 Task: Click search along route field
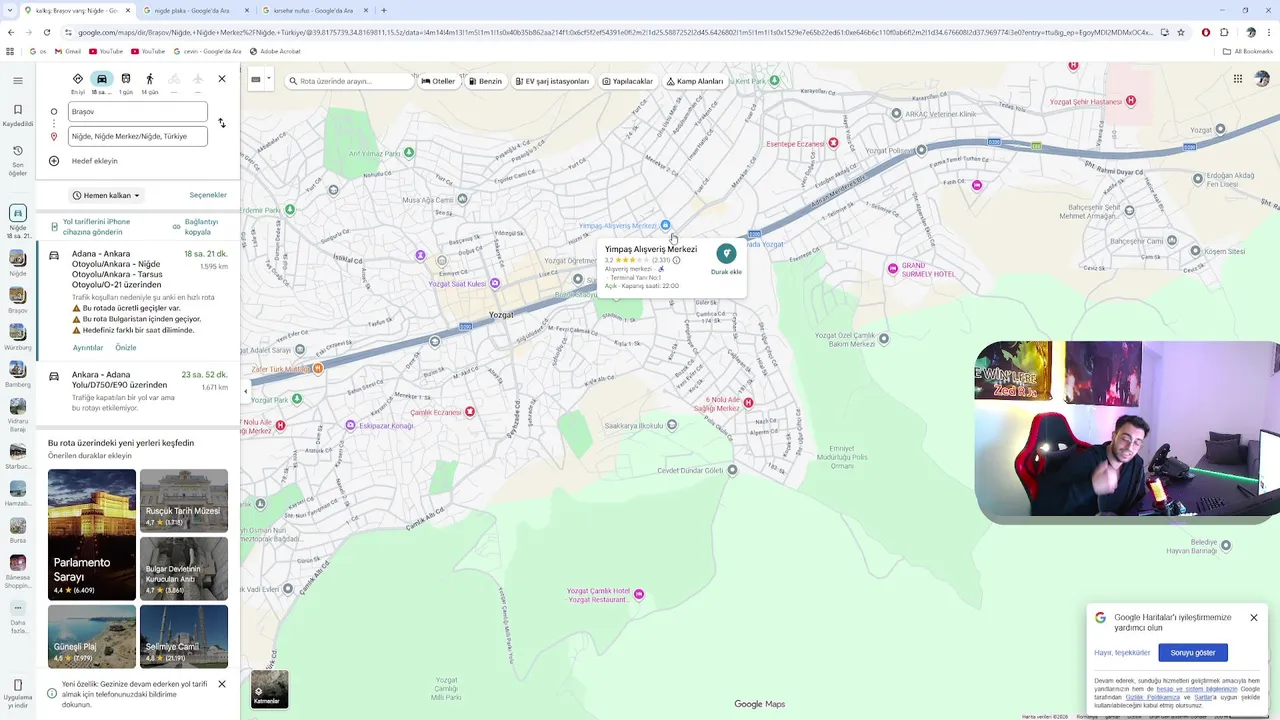point(349,81)
